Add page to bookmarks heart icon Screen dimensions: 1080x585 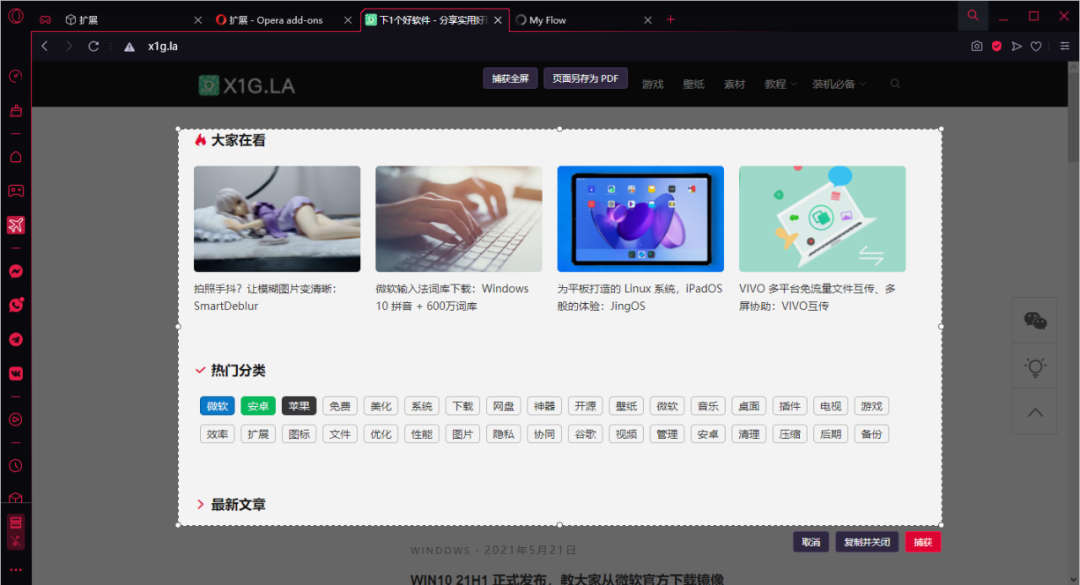(x=1036, y=46)
